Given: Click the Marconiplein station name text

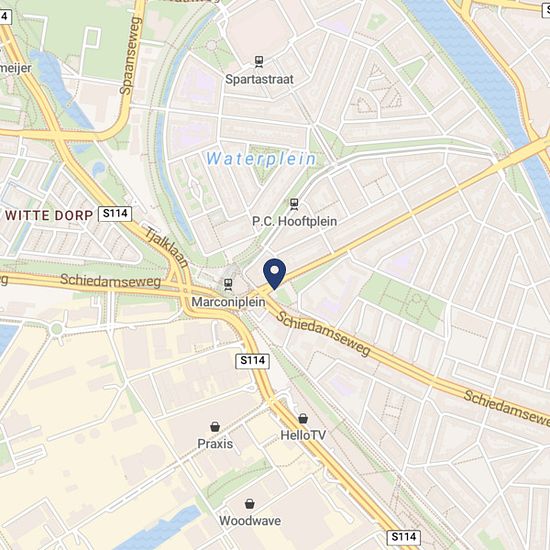Looking at the screenshot, I should pyautogui.click(x=228, y=302).
